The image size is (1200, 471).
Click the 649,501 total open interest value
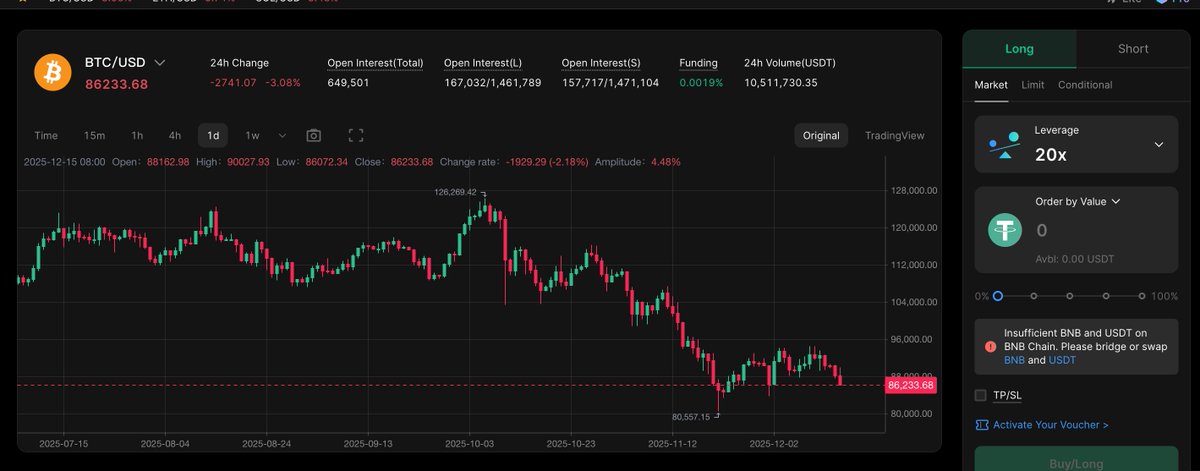(x=348, y=82)
